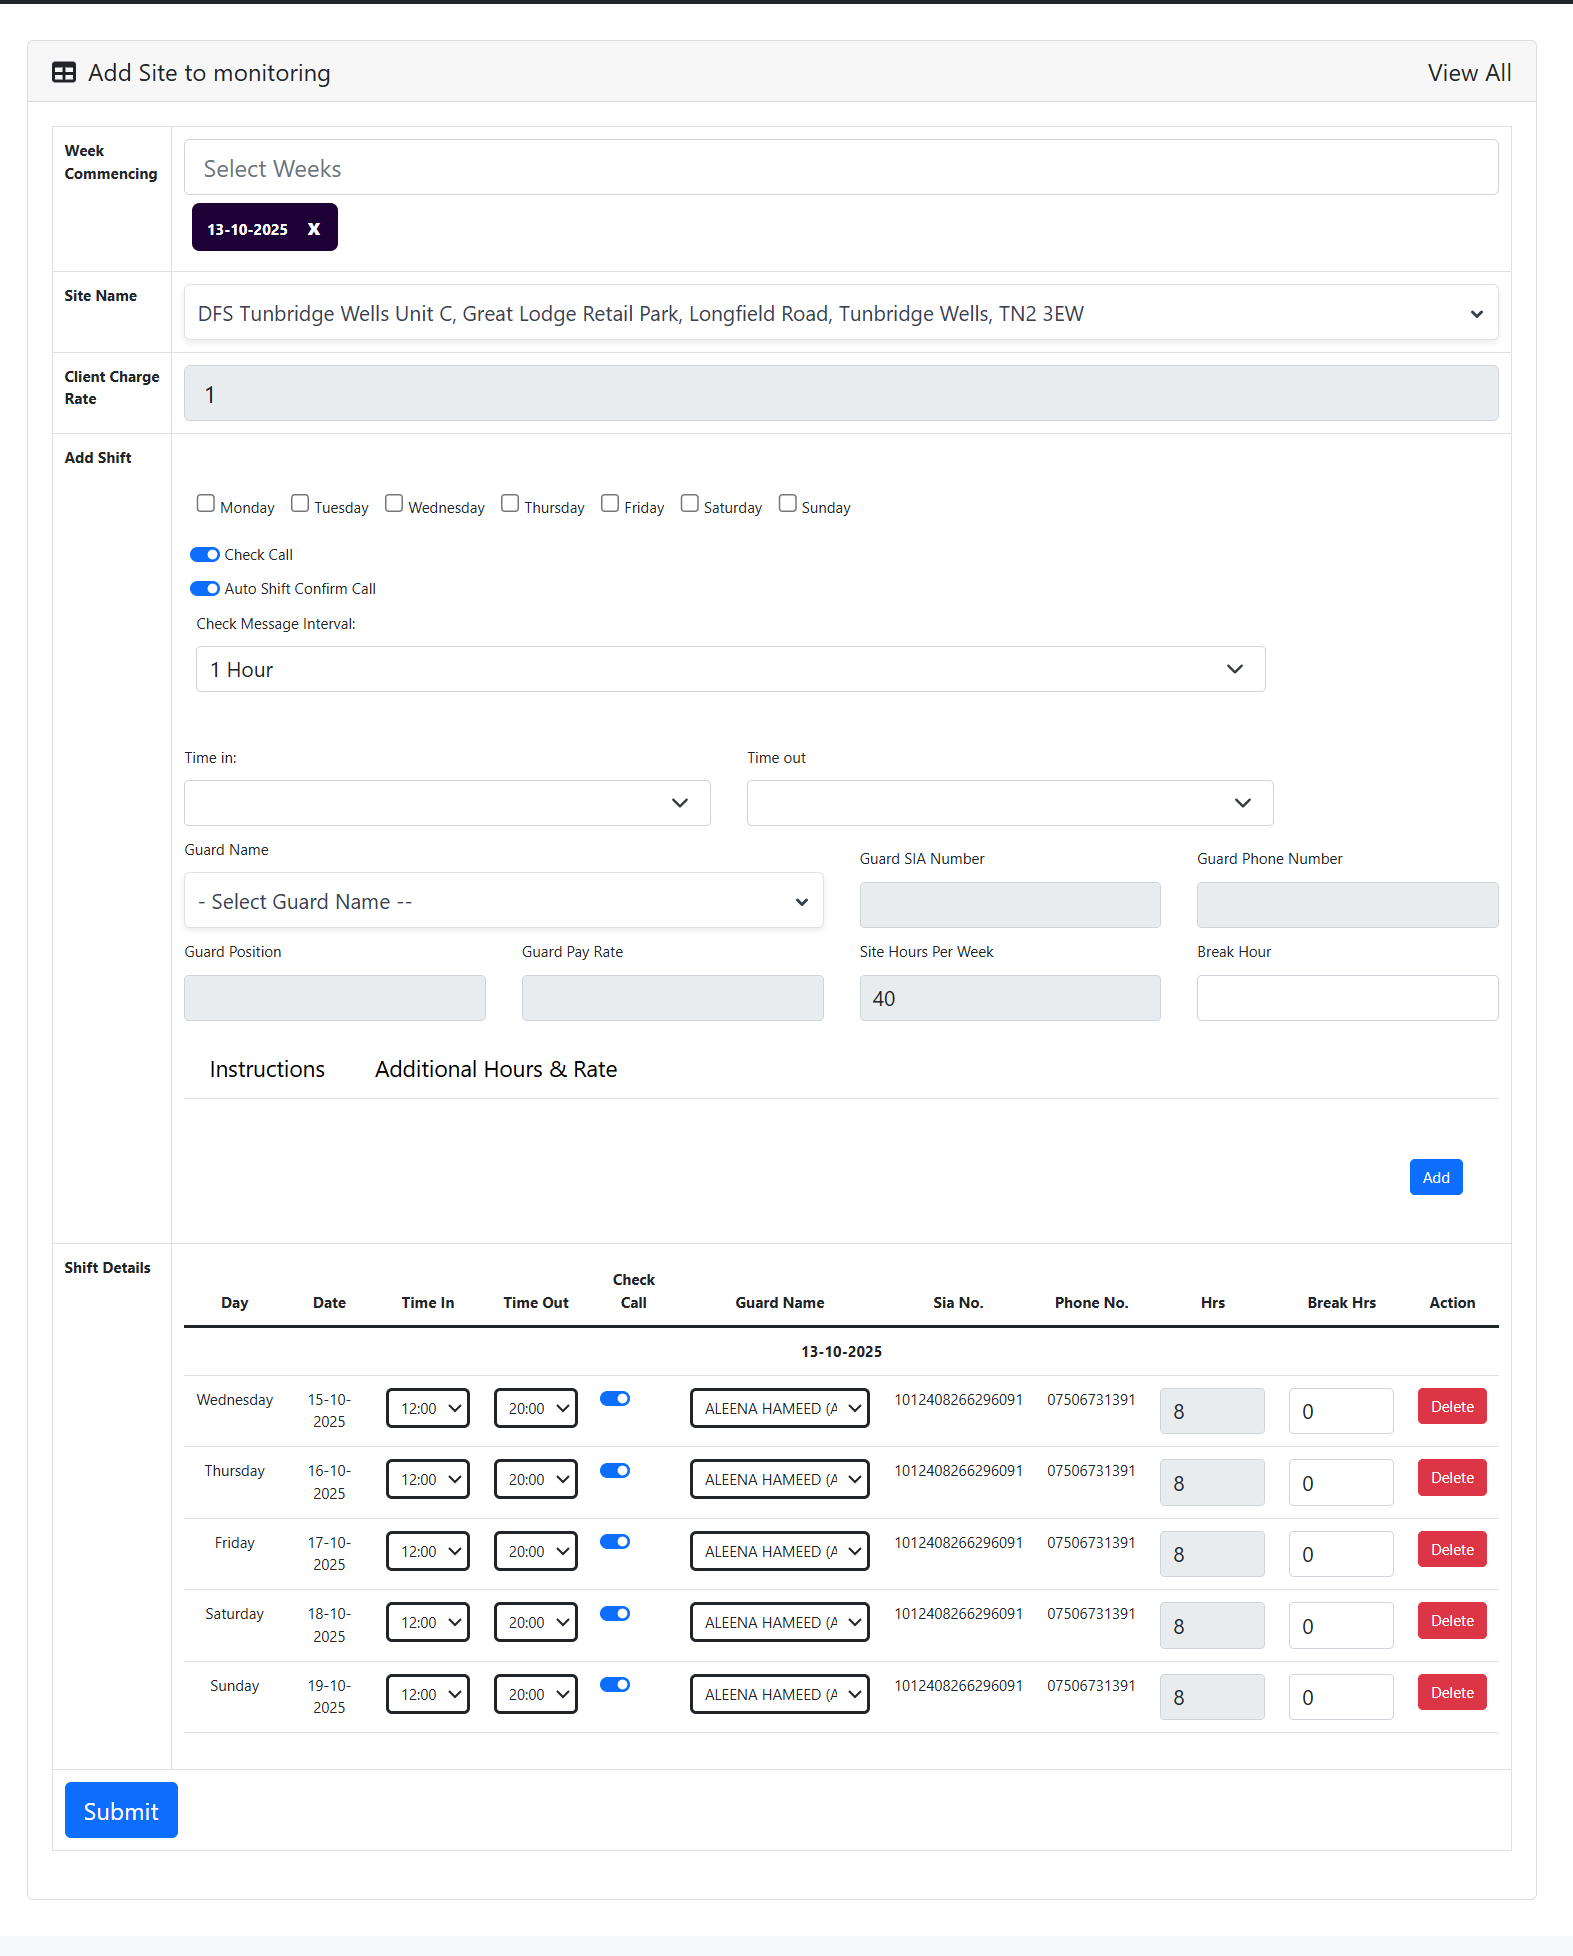This screenshot has height=1956, width=1573.
Task: Enable the Sunday checkbox
Action: [788, 504]
